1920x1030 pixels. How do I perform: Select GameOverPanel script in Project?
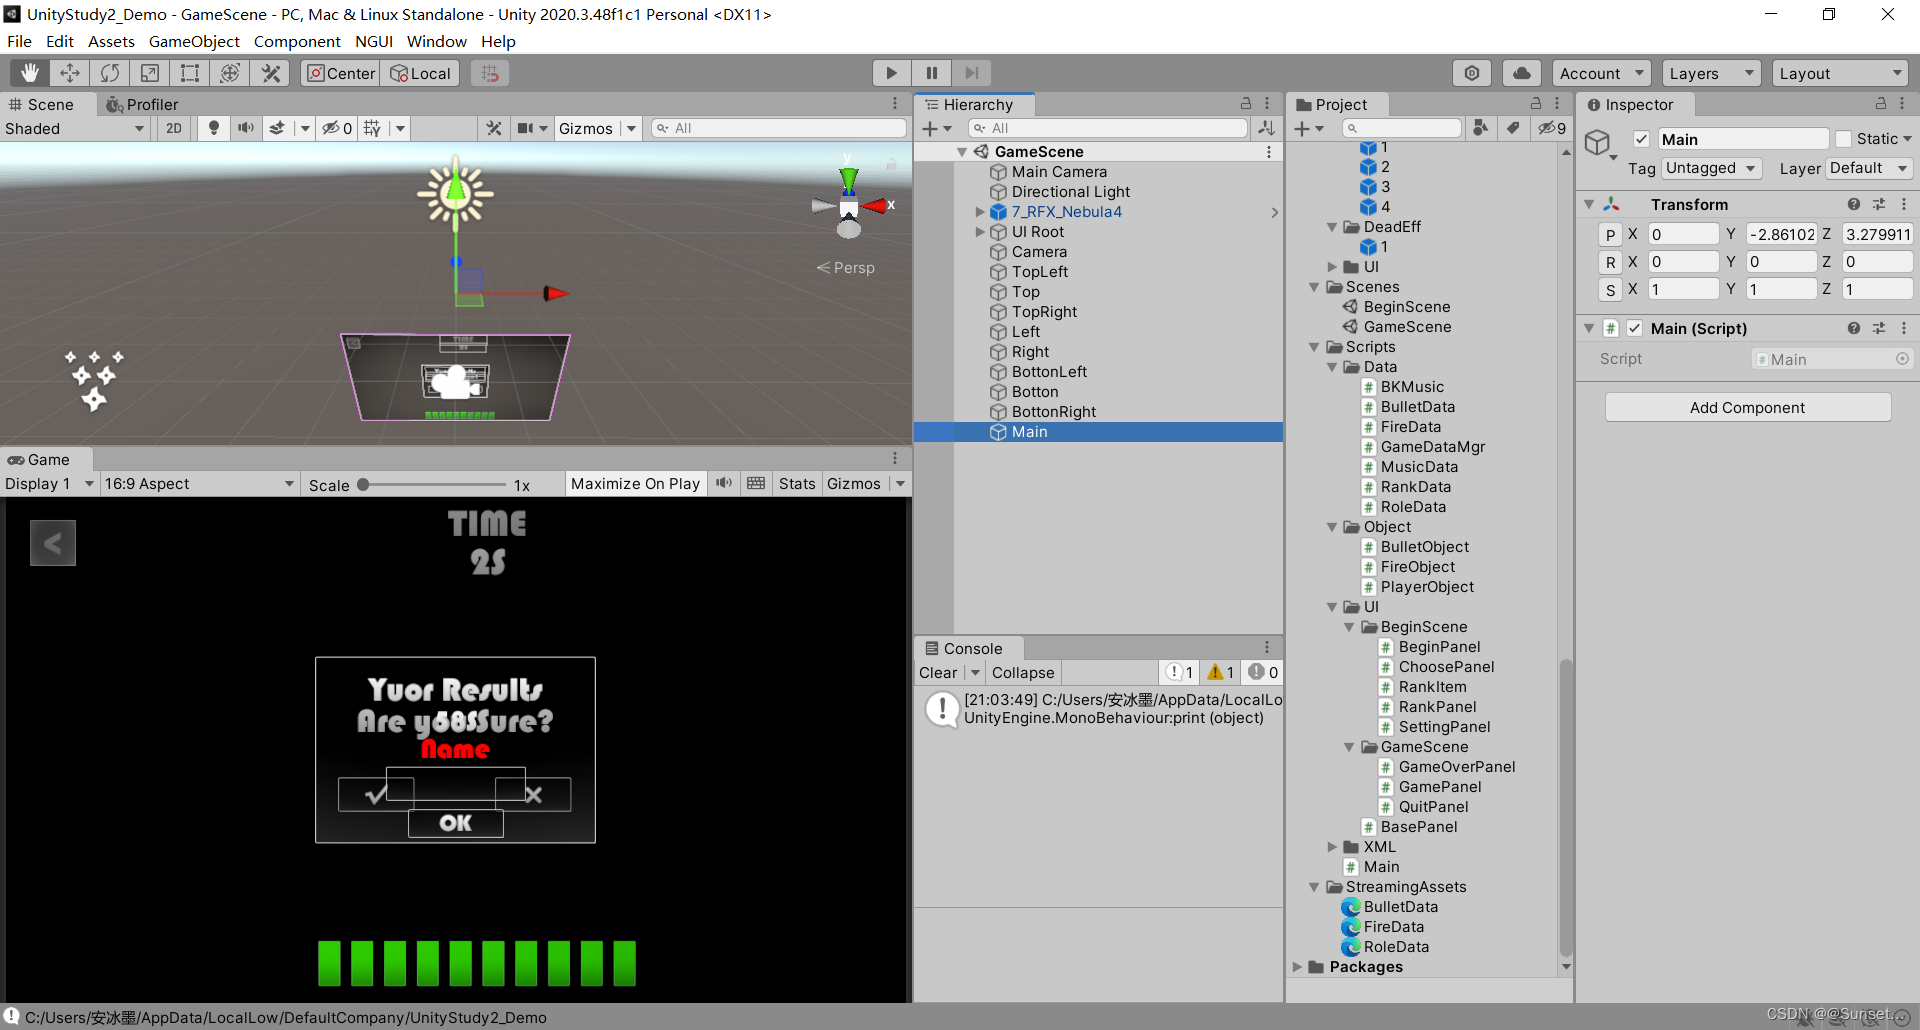pyautogui.click(x=1456, y=767)
